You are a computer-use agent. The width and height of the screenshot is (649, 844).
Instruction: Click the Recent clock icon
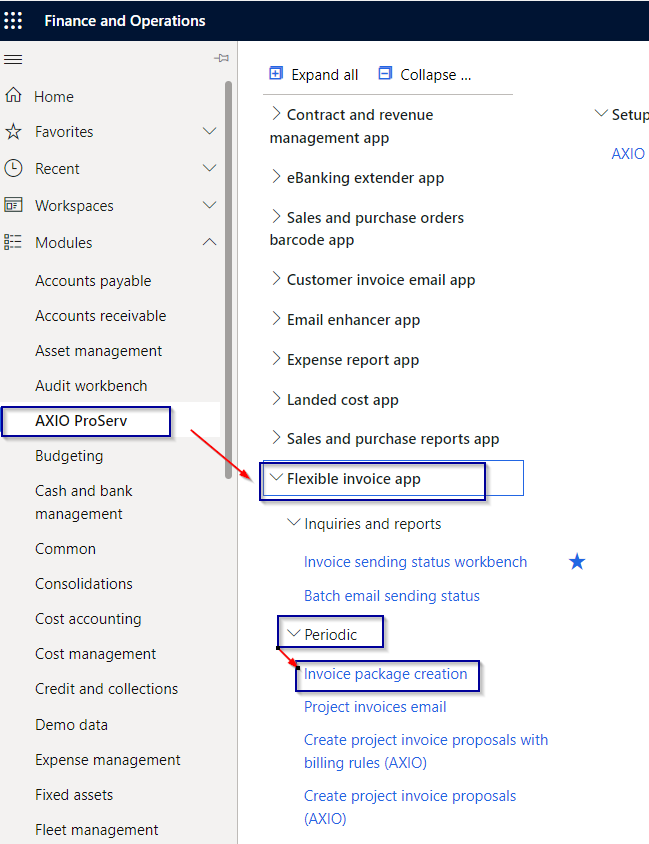tap(13, 169)
